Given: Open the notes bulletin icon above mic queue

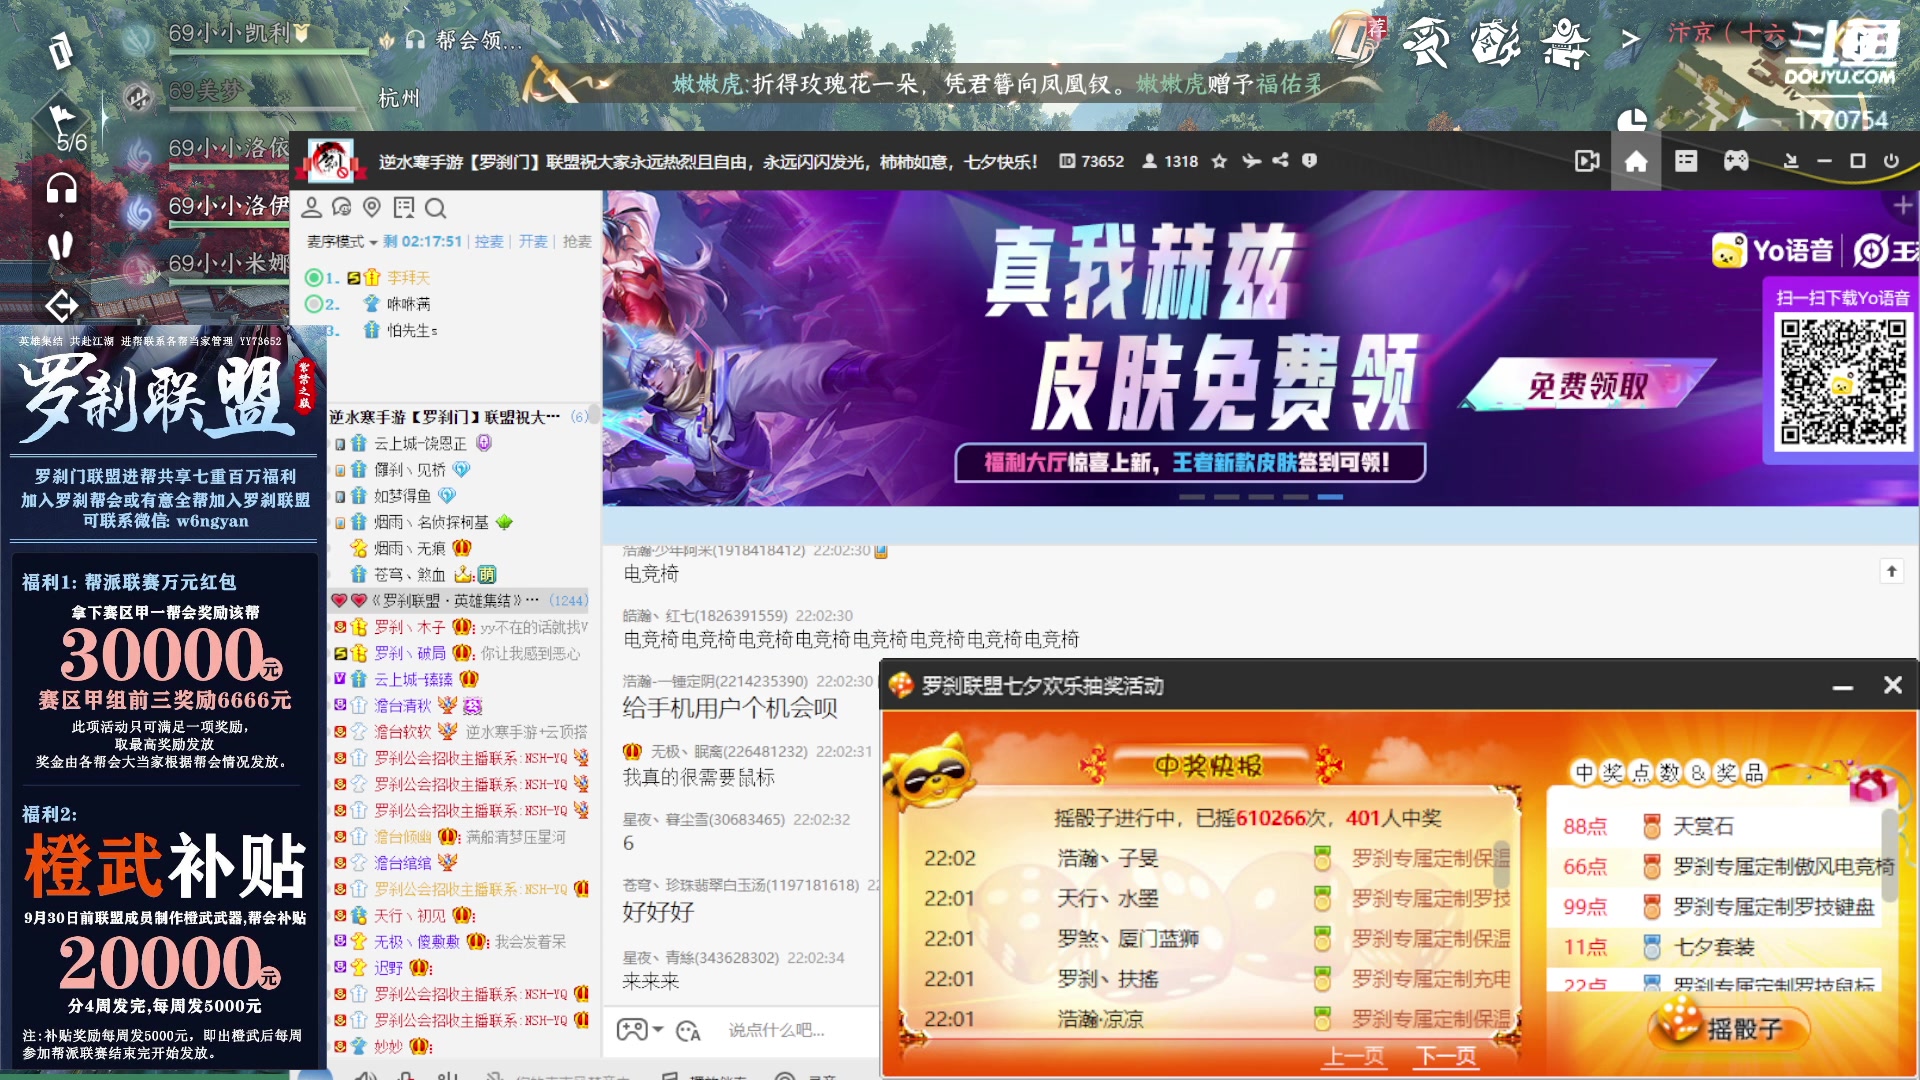Looking at the screenshot, I should point(404,207).
